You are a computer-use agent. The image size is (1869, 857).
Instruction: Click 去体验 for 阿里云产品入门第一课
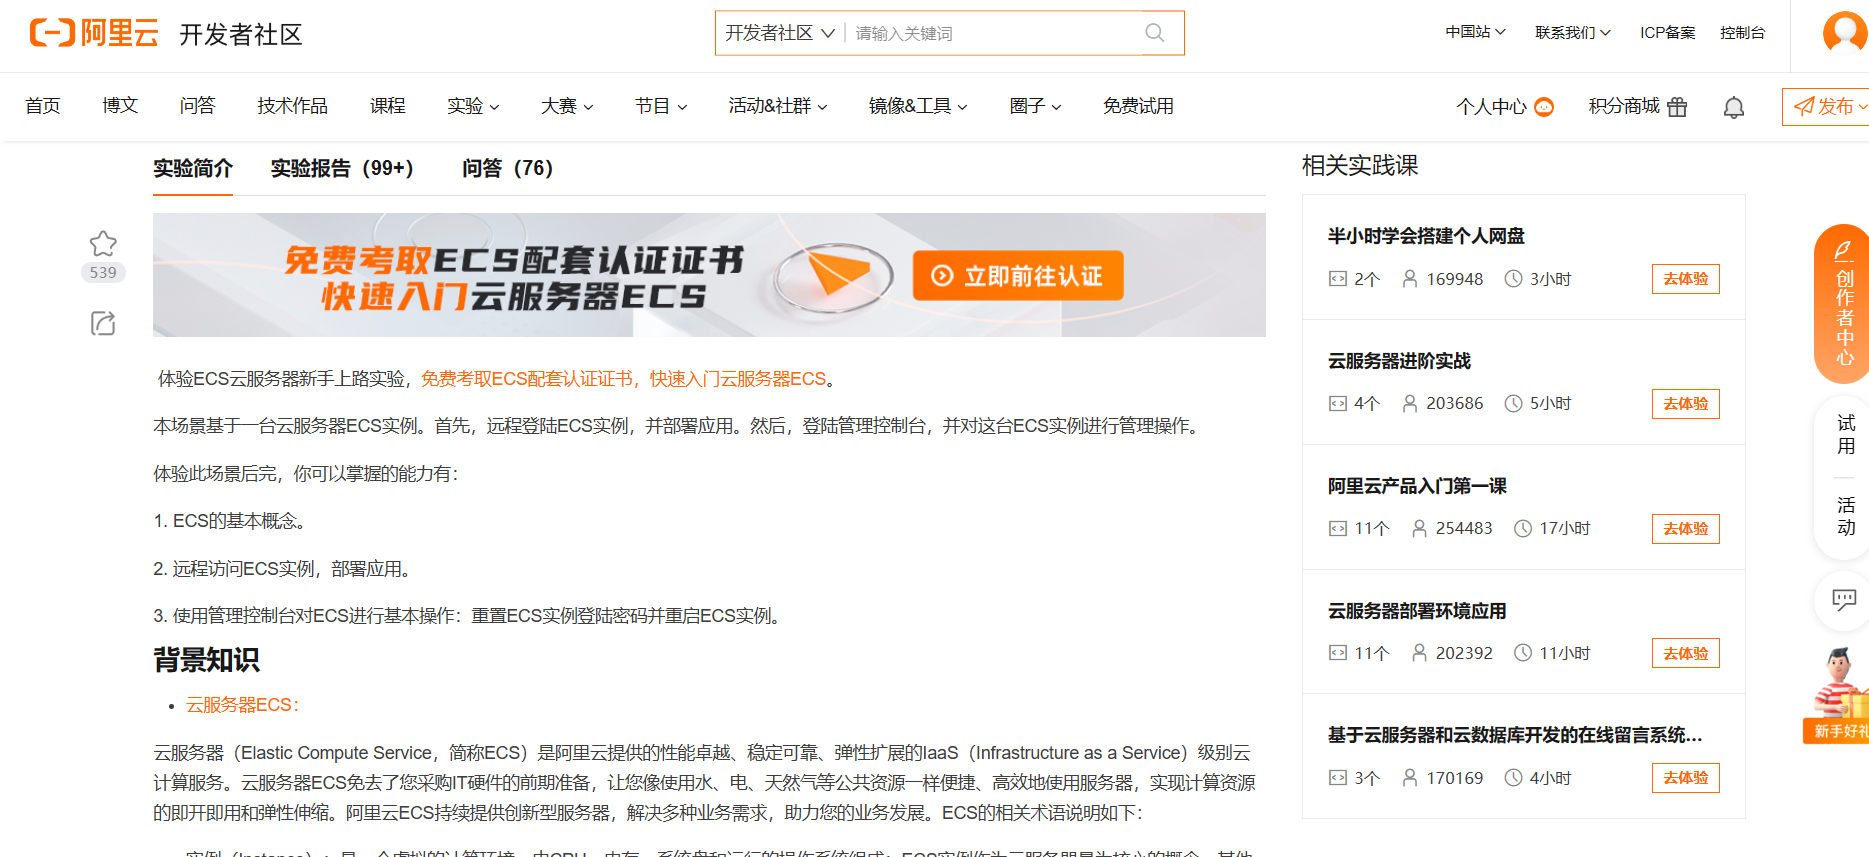1685,529
